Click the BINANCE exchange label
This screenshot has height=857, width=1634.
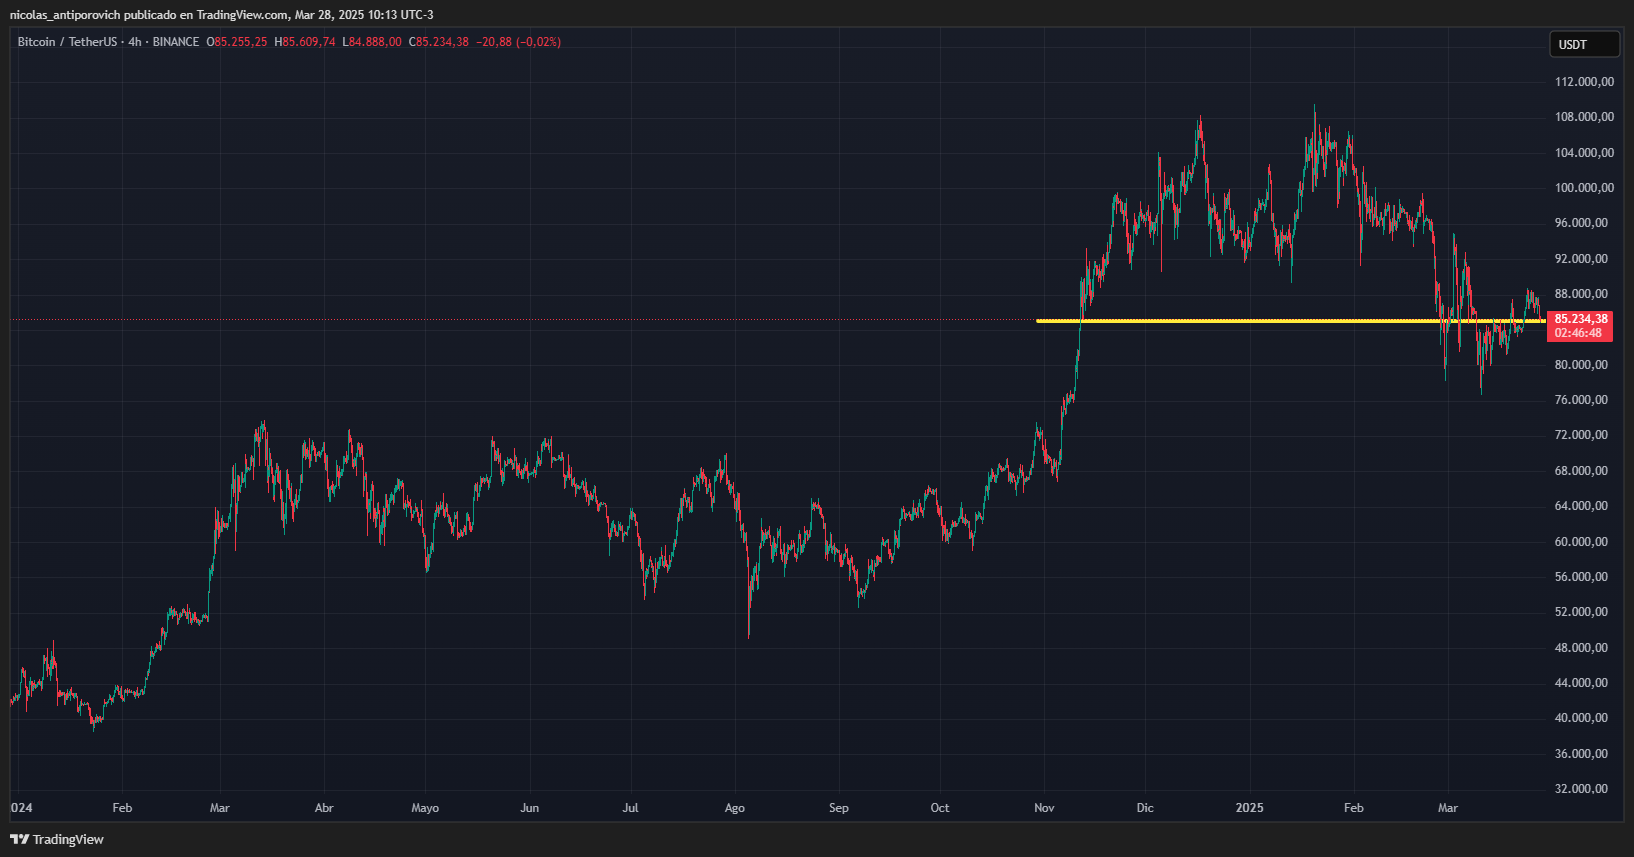pyautogui.click(x=176, y=42)
